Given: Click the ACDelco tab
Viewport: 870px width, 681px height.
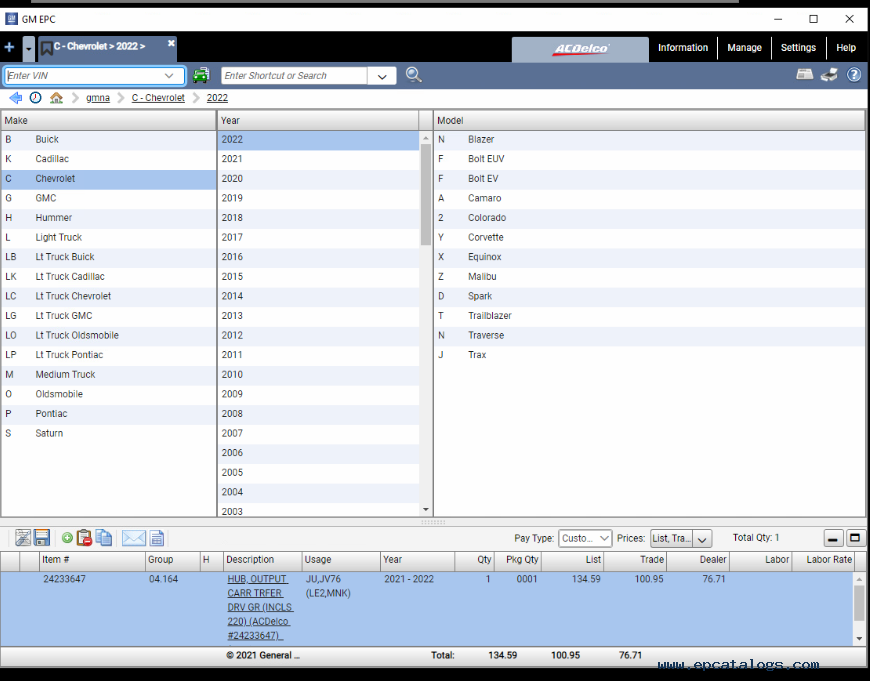Looking at the screenshot, I should 580,49.
